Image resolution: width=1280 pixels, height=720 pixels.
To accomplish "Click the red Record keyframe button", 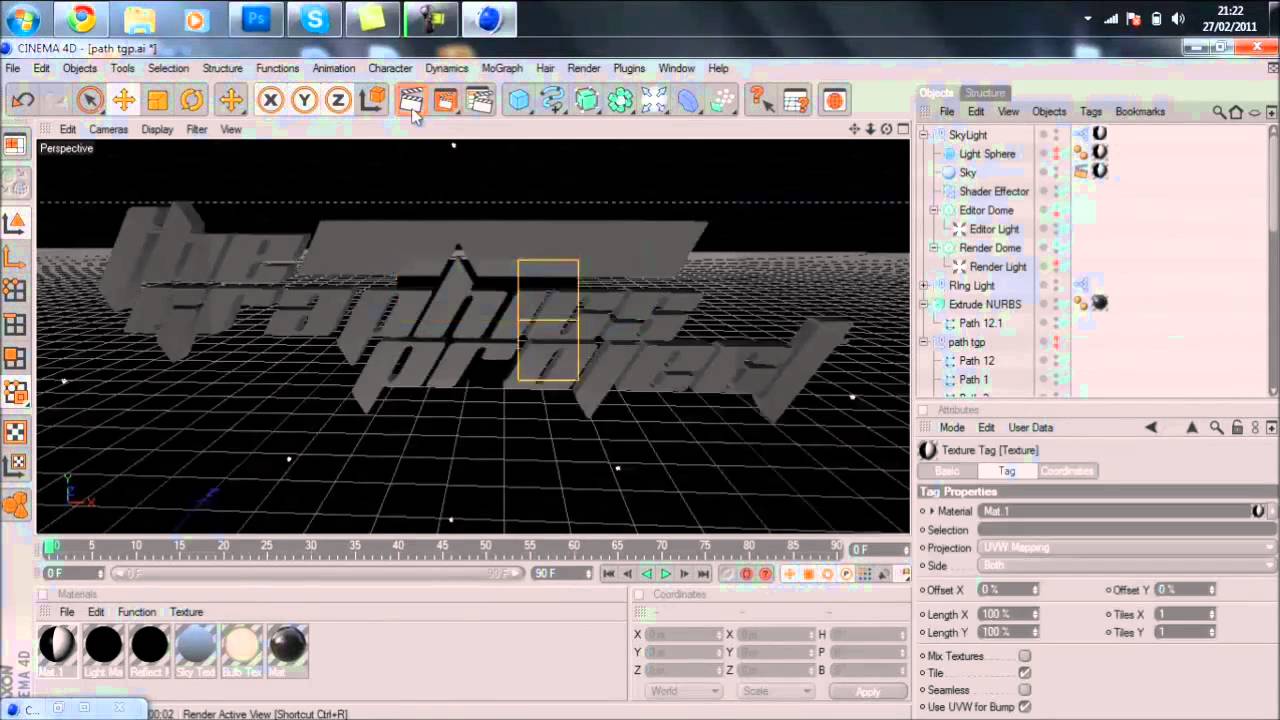I will click(746, 574).
